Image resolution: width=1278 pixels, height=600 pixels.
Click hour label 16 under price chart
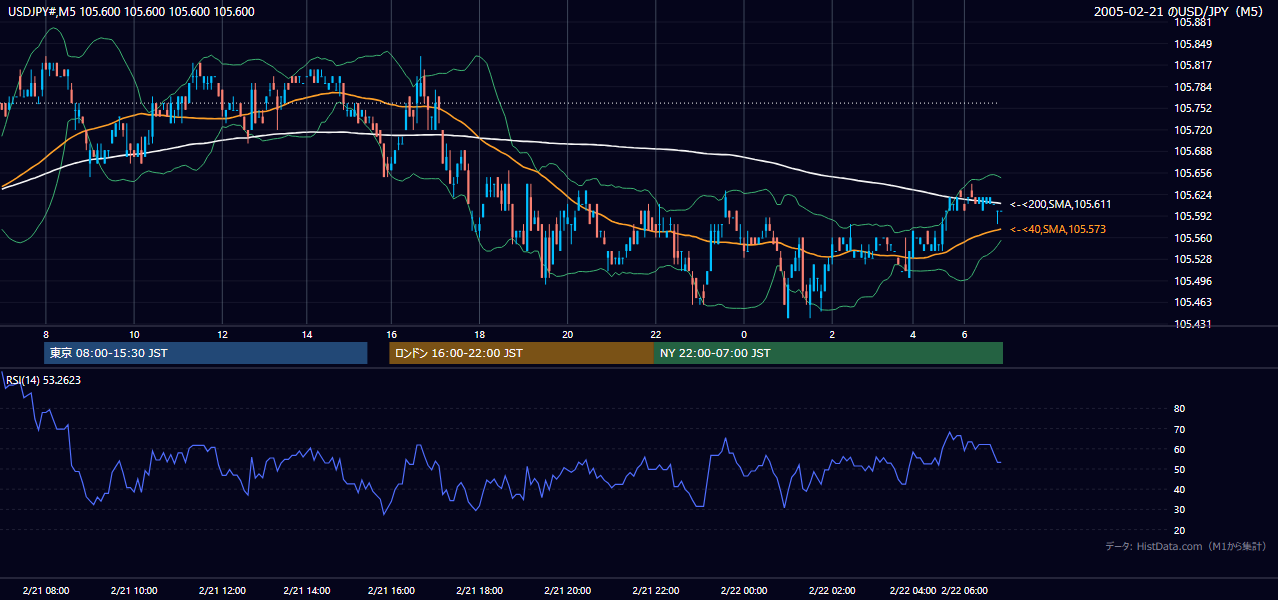393,334
